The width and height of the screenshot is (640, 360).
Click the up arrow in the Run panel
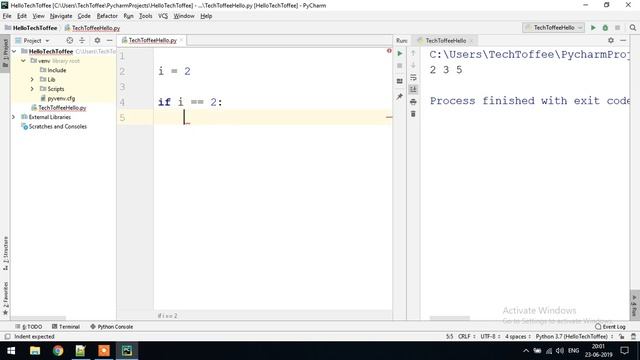click(x=413, y=53)
